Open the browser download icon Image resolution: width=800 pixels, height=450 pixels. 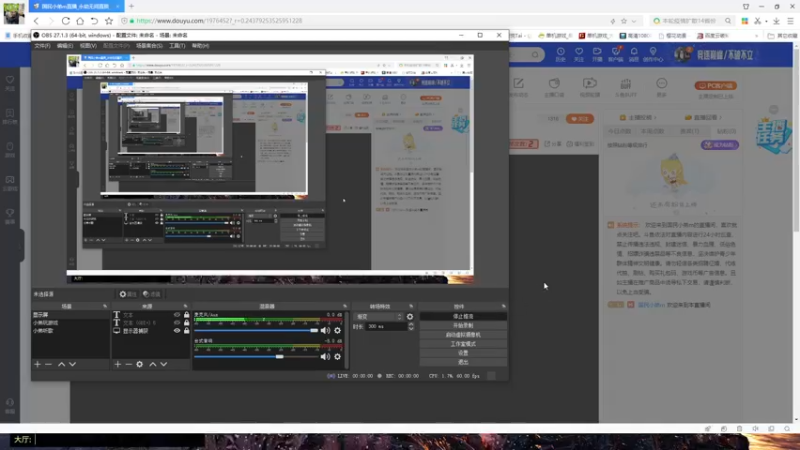(776, 21)
